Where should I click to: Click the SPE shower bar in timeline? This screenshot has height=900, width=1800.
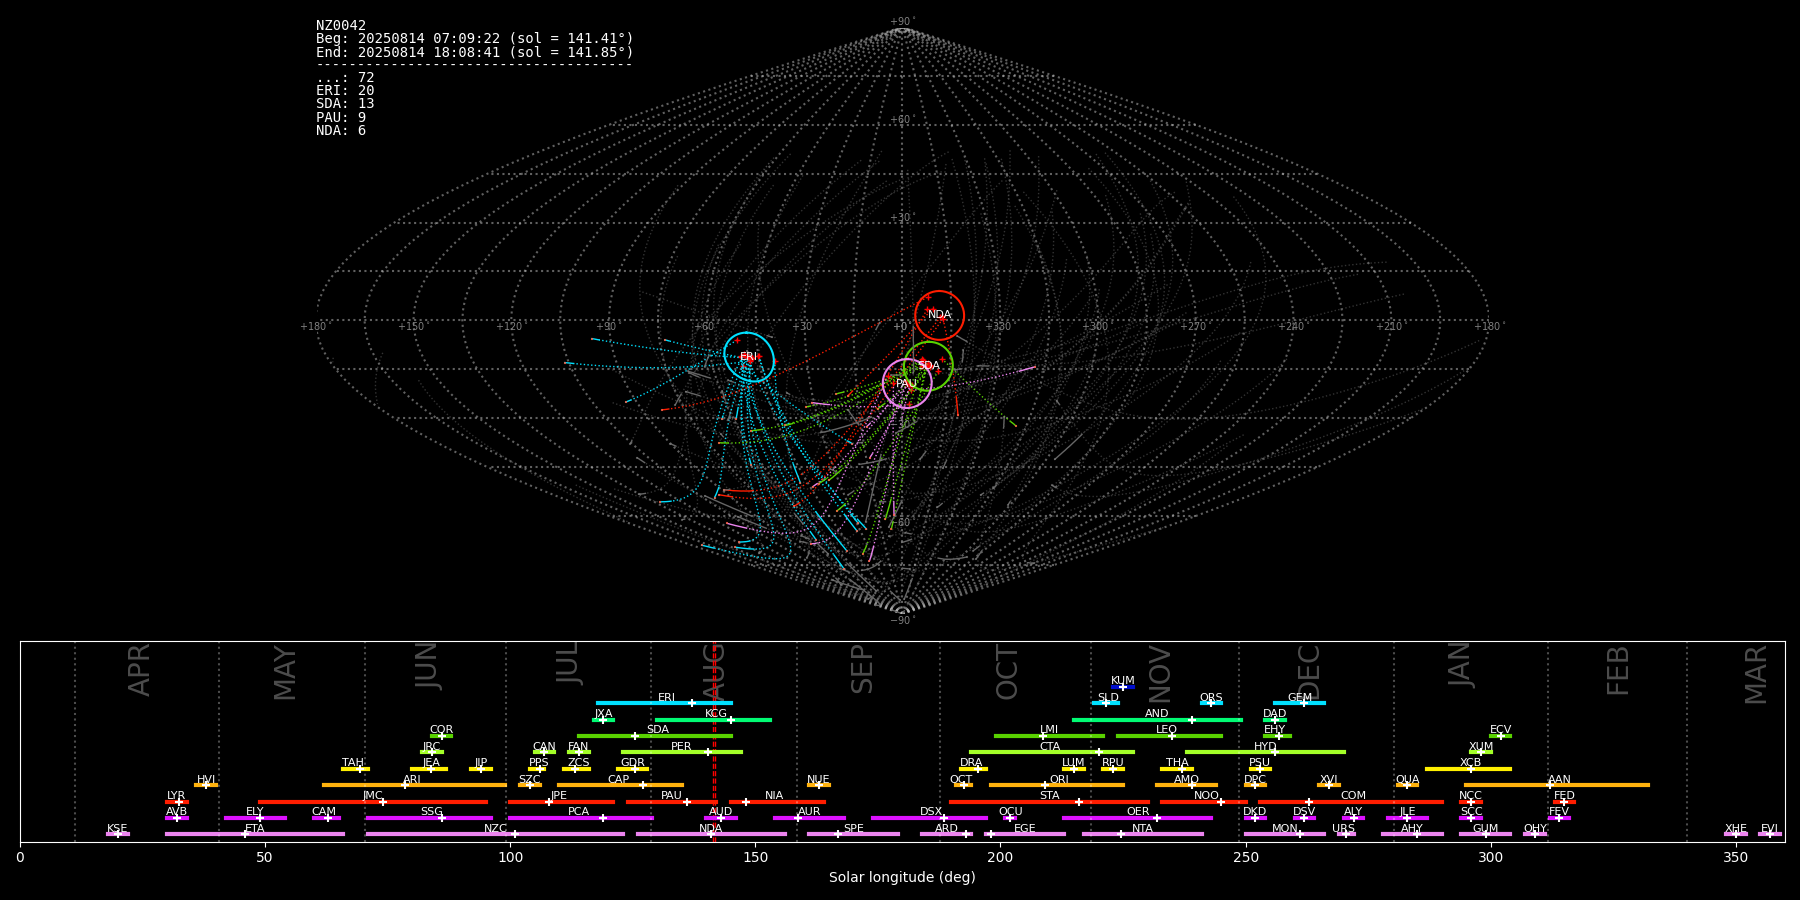(853, 834)
